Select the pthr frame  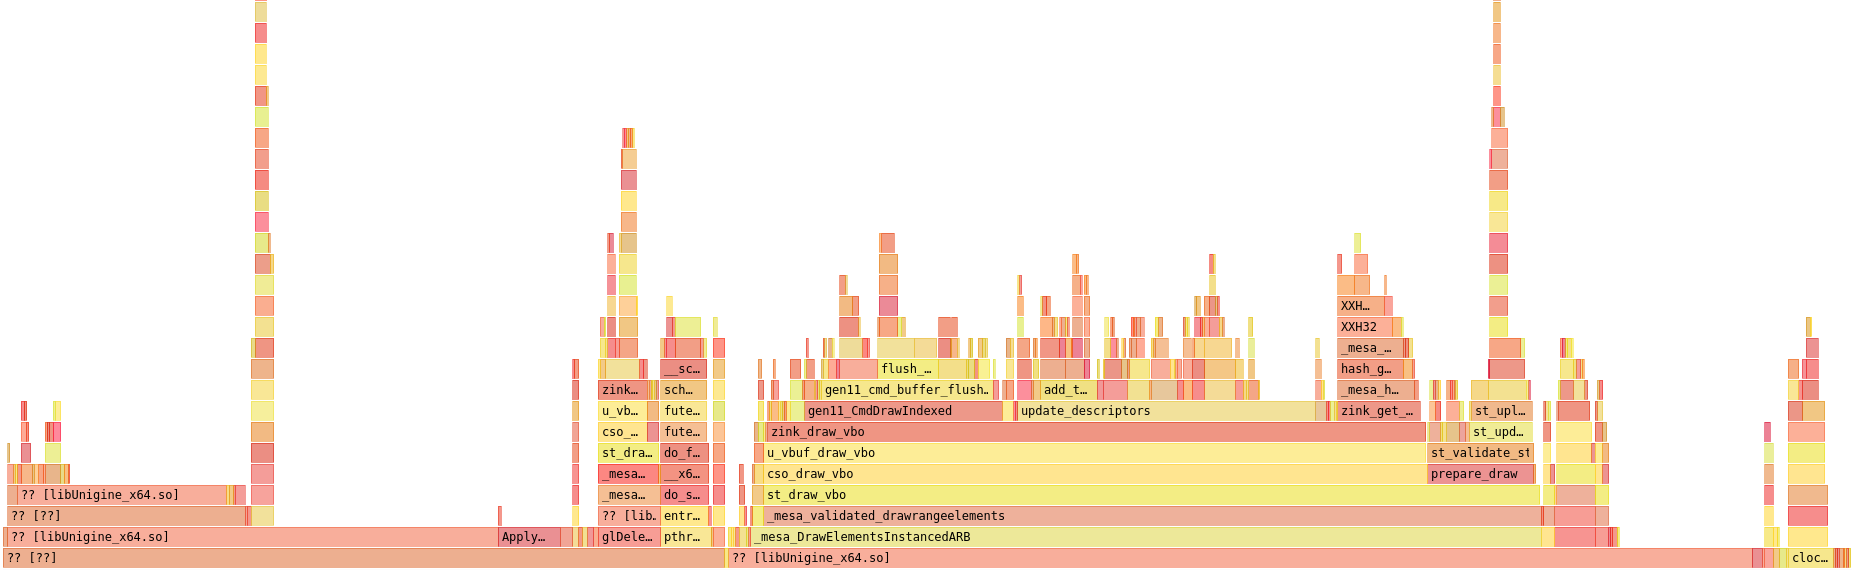(x=685, y=537)
